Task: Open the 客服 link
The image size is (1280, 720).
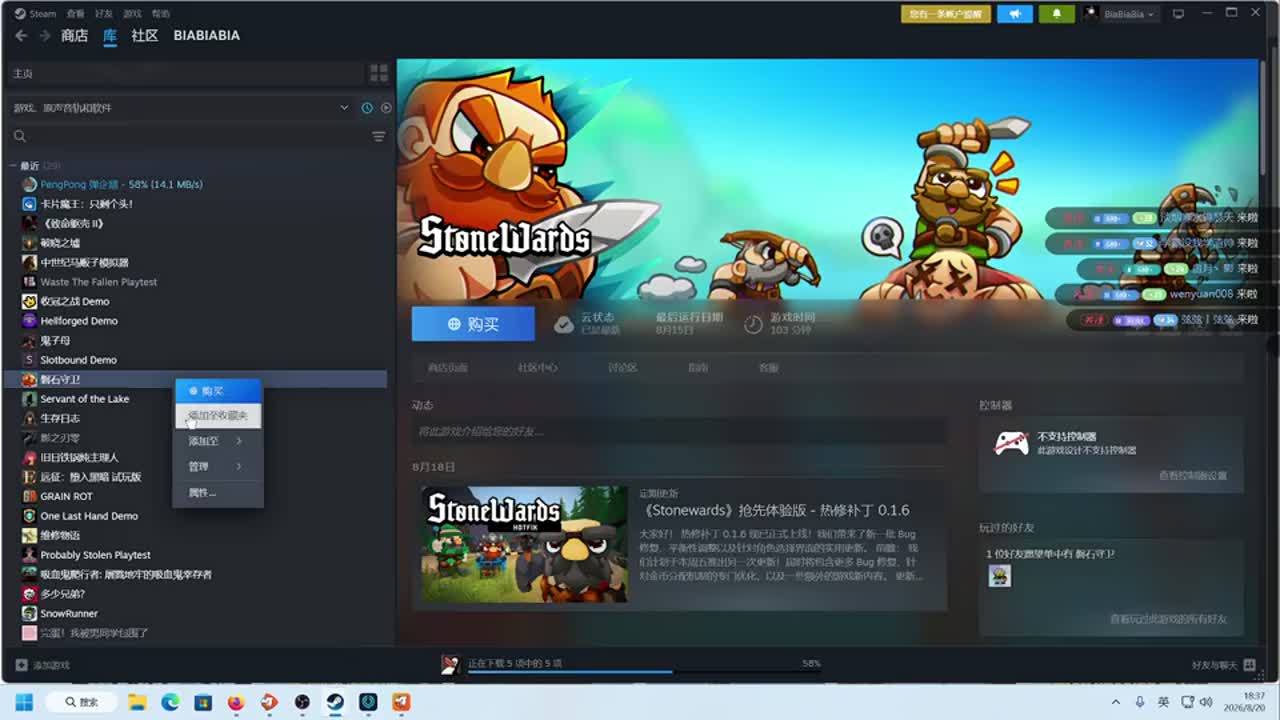Action: [x=768, y=368]
